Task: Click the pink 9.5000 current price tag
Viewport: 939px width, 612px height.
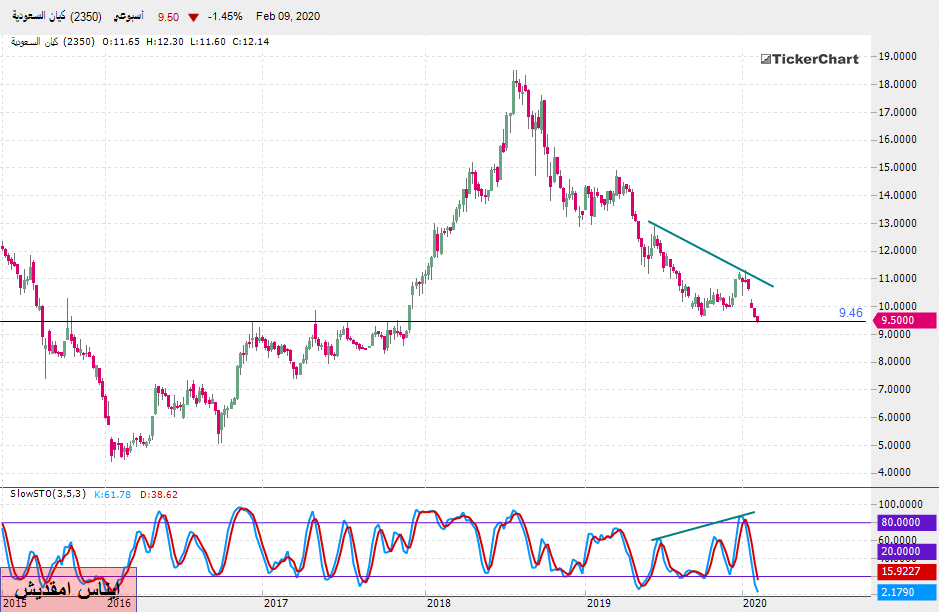Action: (905, 321)
